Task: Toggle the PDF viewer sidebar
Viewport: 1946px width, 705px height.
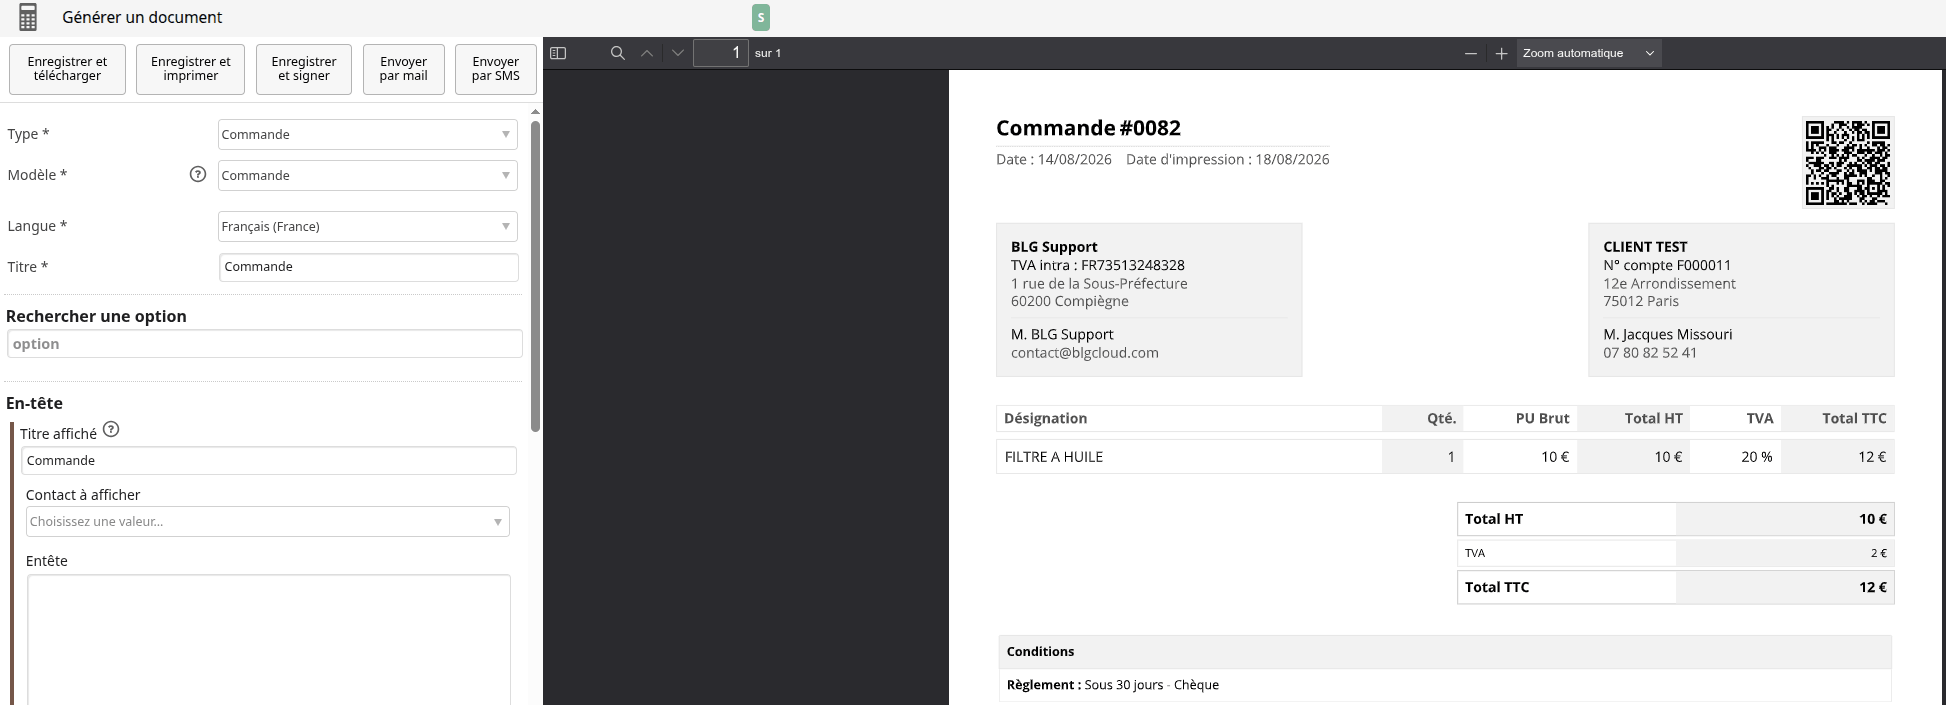Action: tap(558, 53)
